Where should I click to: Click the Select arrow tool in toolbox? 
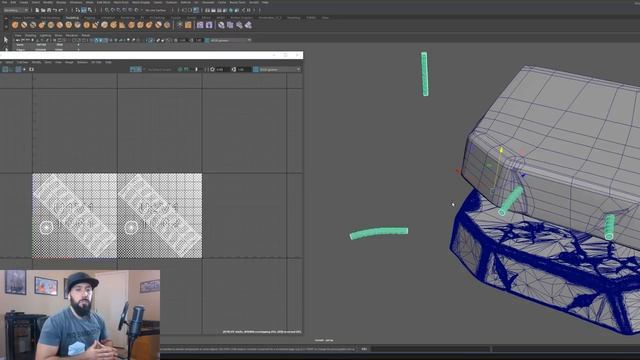(x=6, y=40)
